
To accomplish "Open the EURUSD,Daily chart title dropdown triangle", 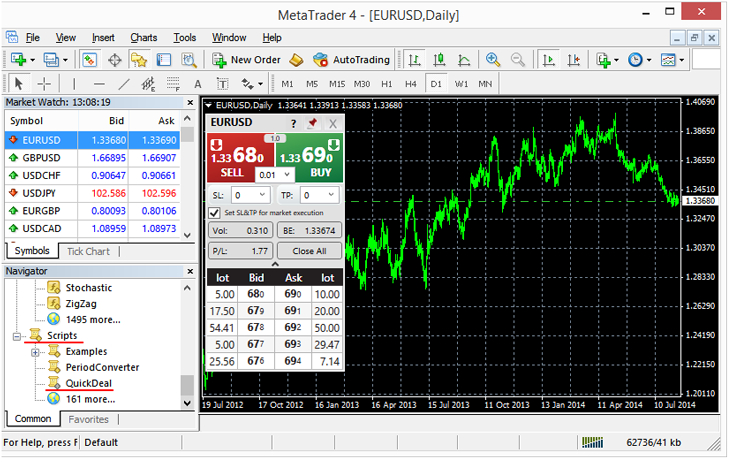I will pos(208,106).
